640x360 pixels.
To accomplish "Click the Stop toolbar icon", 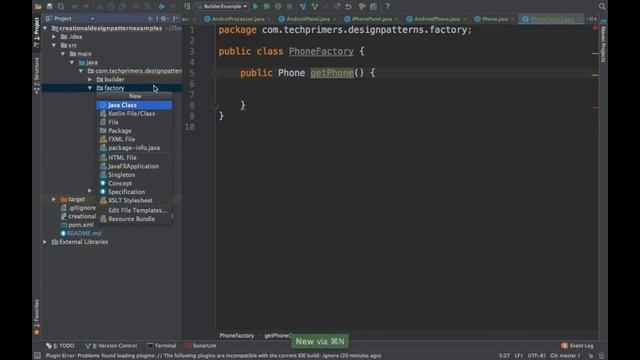I will (x=289, y=6).
